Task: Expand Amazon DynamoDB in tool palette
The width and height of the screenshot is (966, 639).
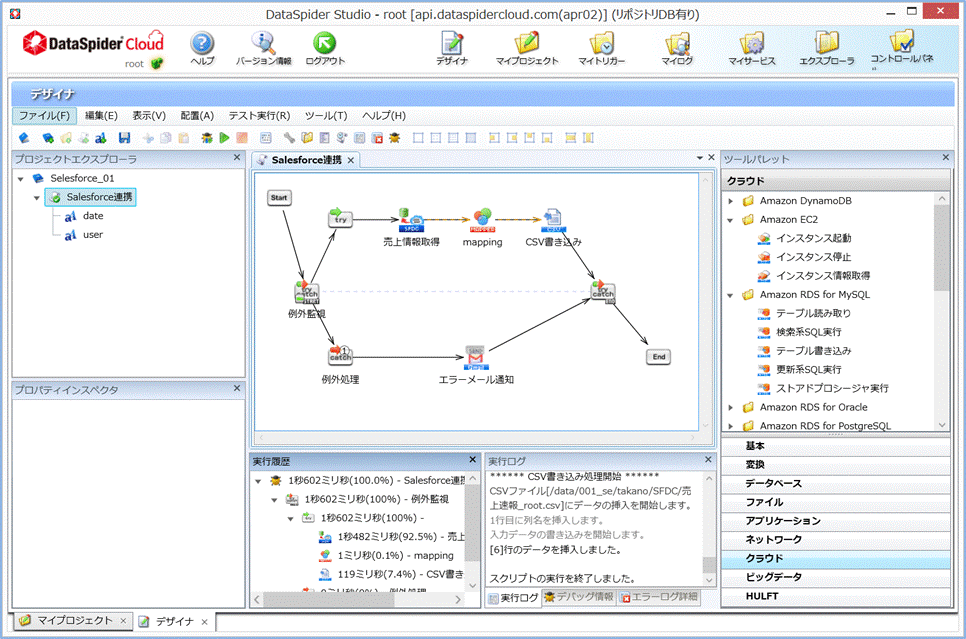Action: [731, 201]
